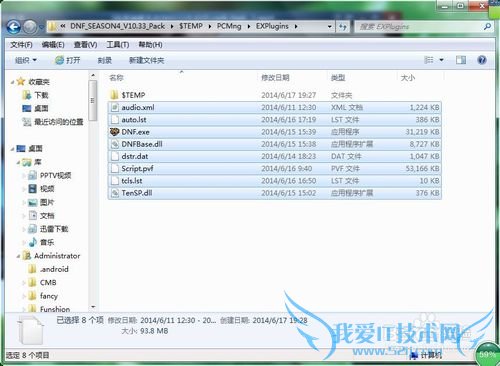Open the 文件(F) menu

click(x=21, y=45)
